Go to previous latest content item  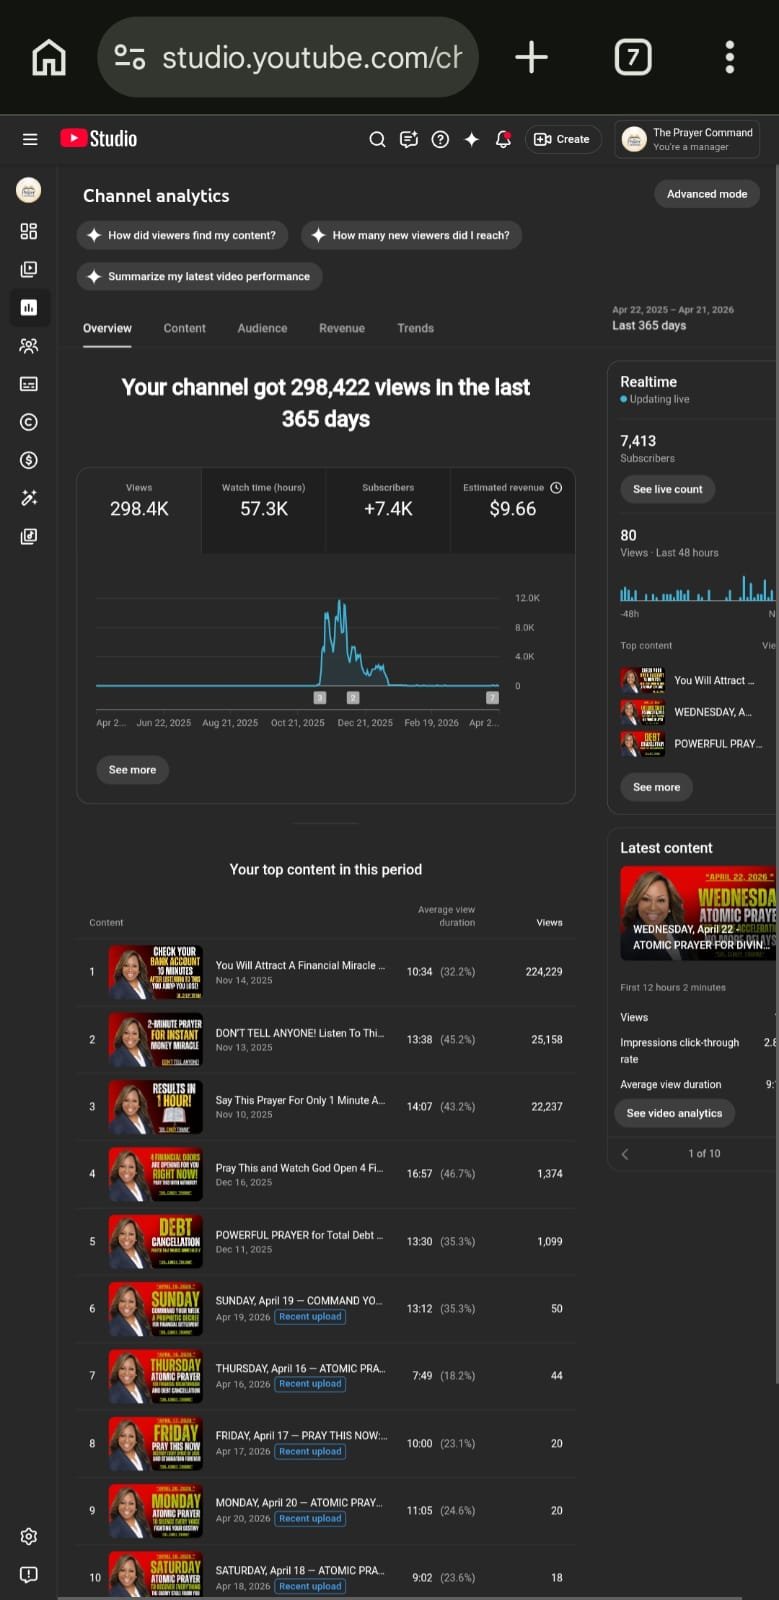(625, 1153)
